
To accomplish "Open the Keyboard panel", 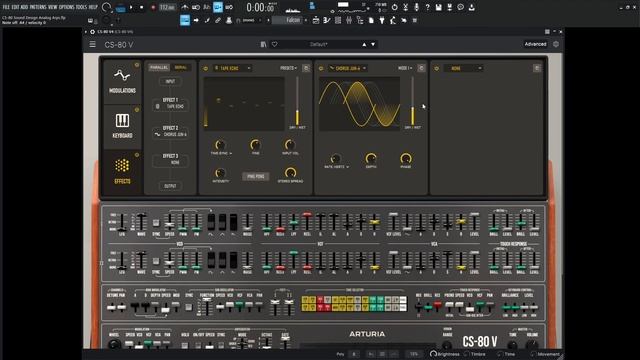I will point(122,127).
